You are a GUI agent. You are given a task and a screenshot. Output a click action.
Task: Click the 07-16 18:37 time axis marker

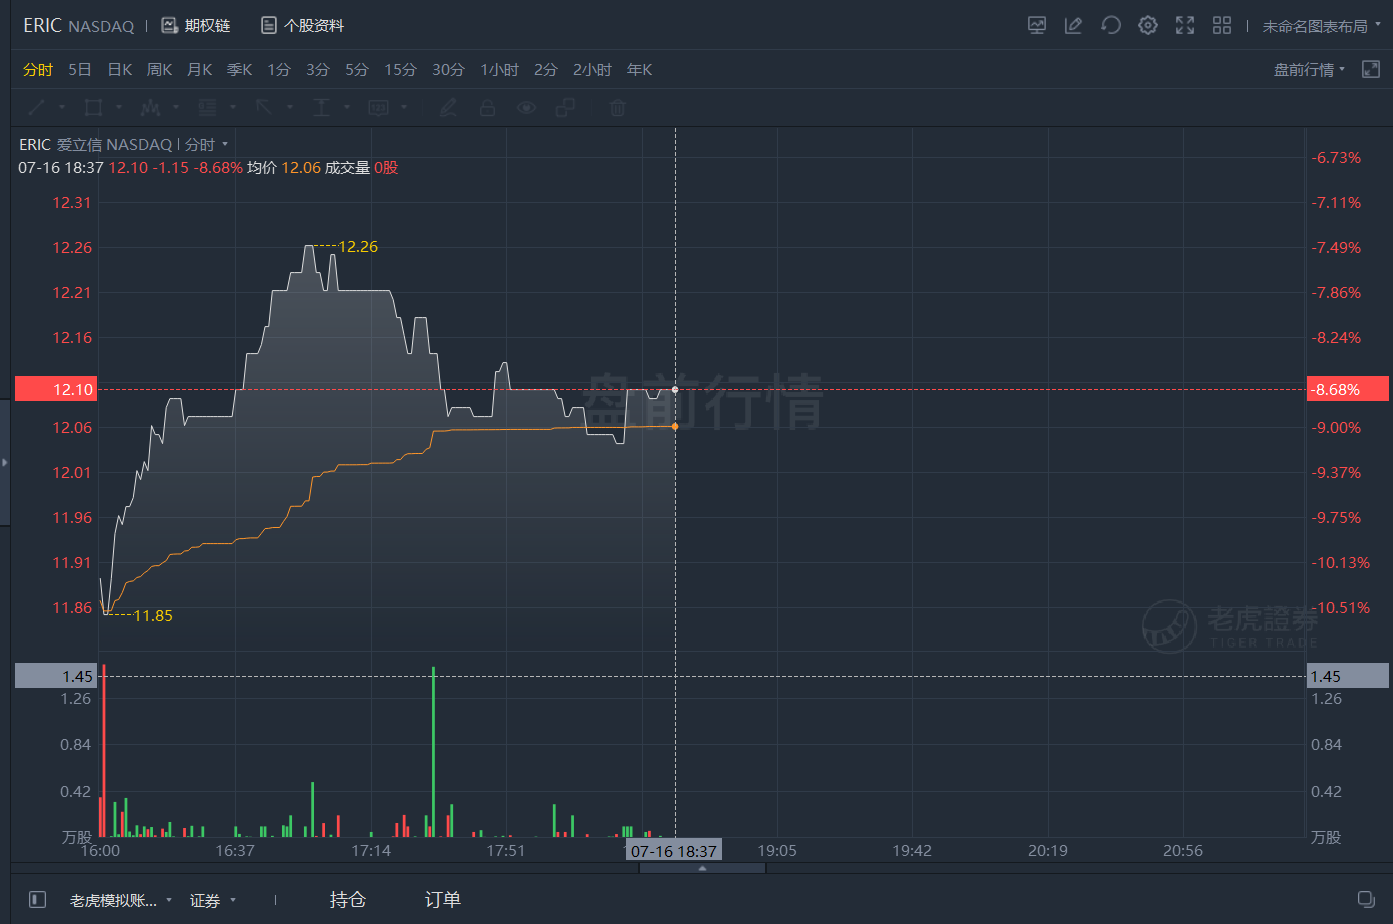(x=674, y=851)
